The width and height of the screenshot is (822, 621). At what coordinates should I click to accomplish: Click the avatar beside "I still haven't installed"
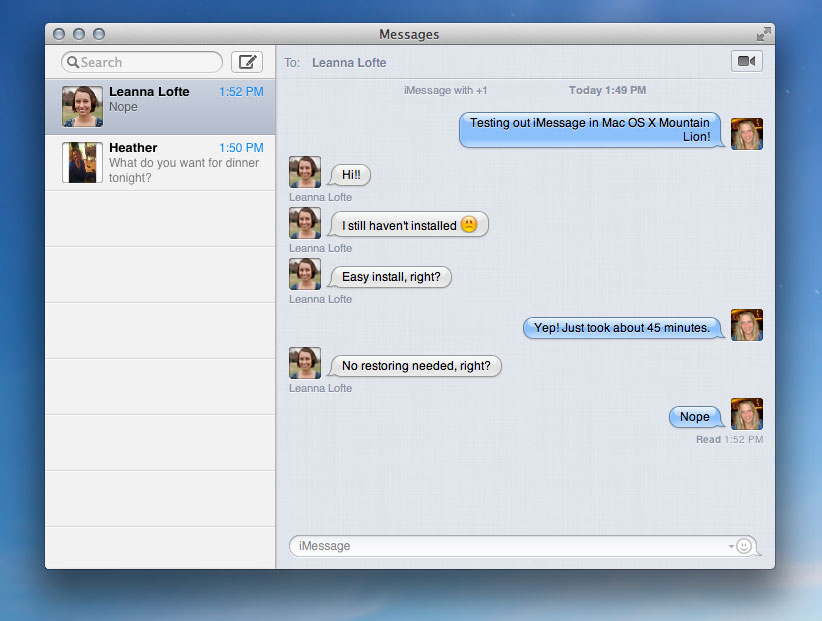pos(305,223)
